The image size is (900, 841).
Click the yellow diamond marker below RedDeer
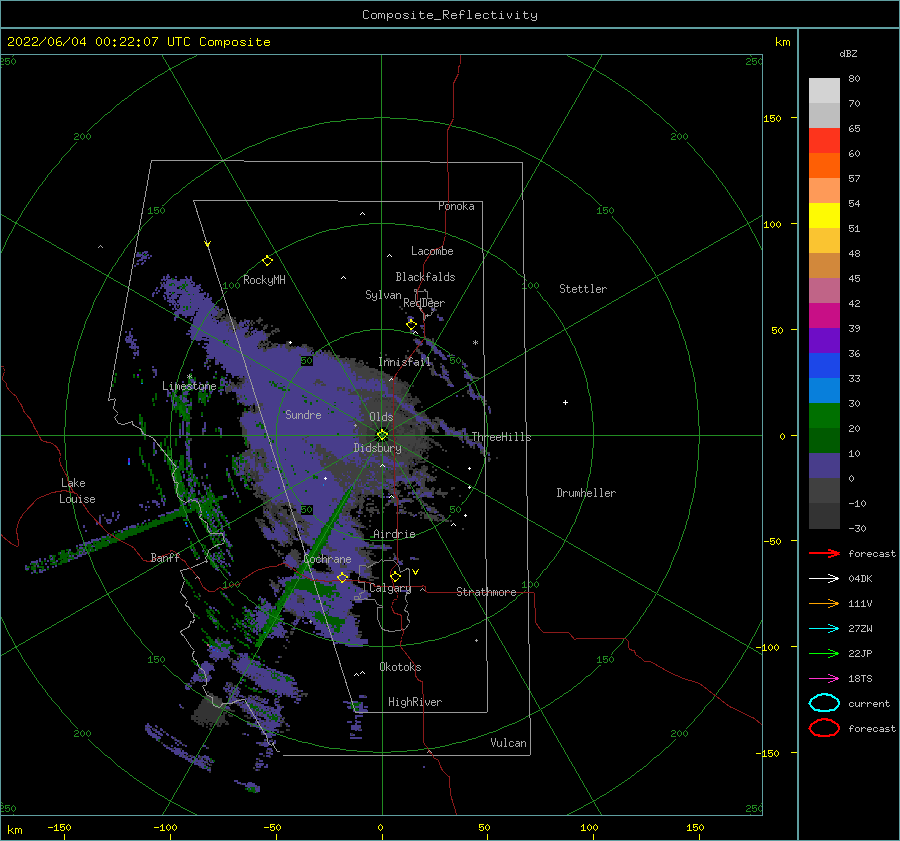[x=412, y=325]
